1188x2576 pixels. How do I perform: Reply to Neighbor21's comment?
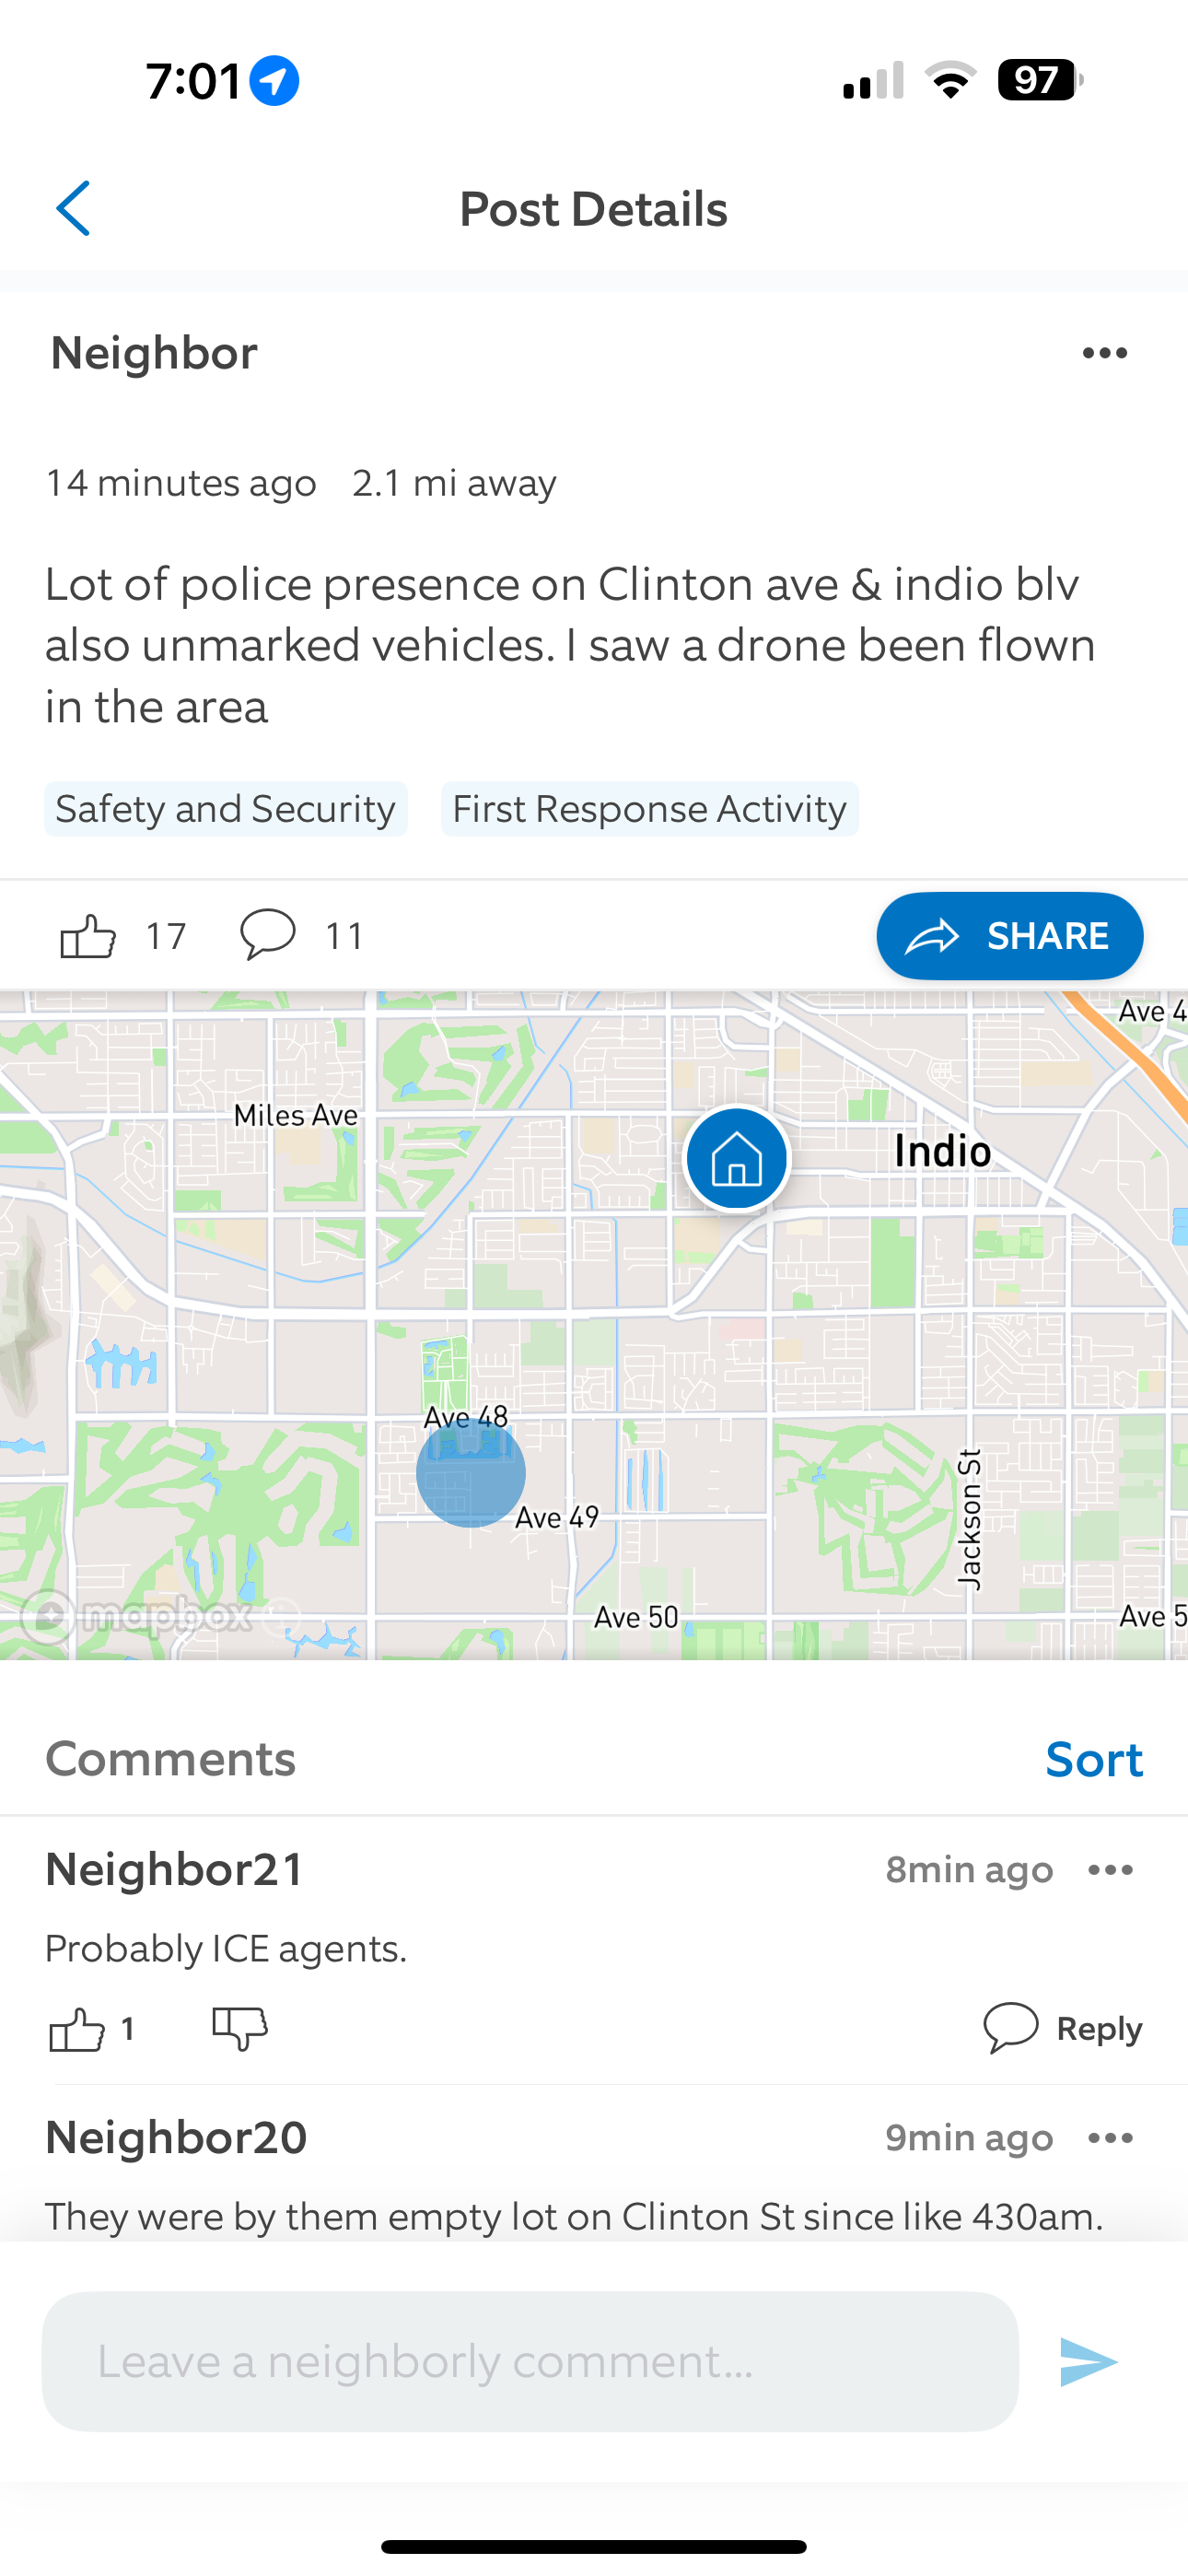point(1062,2028)
